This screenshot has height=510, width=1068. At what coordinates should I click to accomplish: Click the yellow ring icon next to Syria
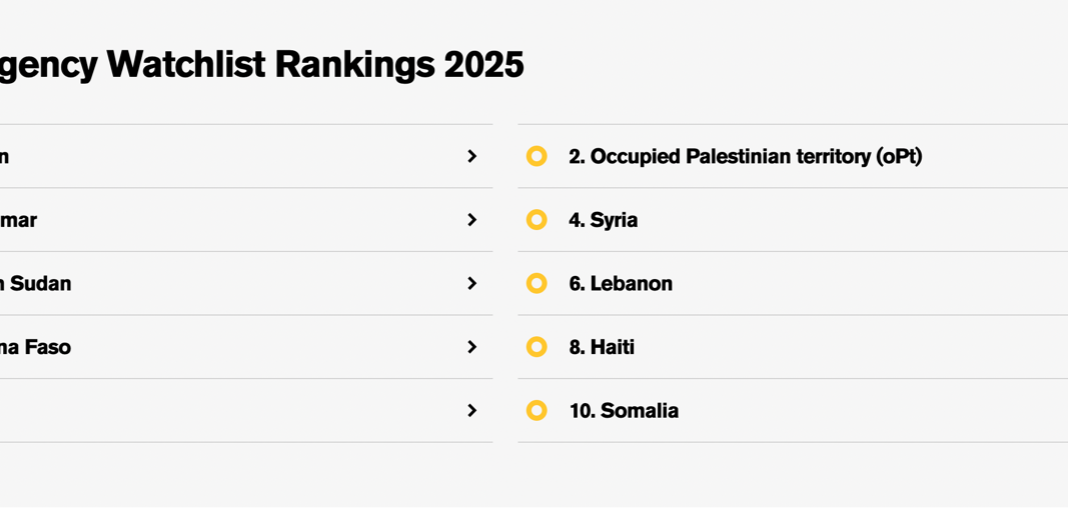537,220
